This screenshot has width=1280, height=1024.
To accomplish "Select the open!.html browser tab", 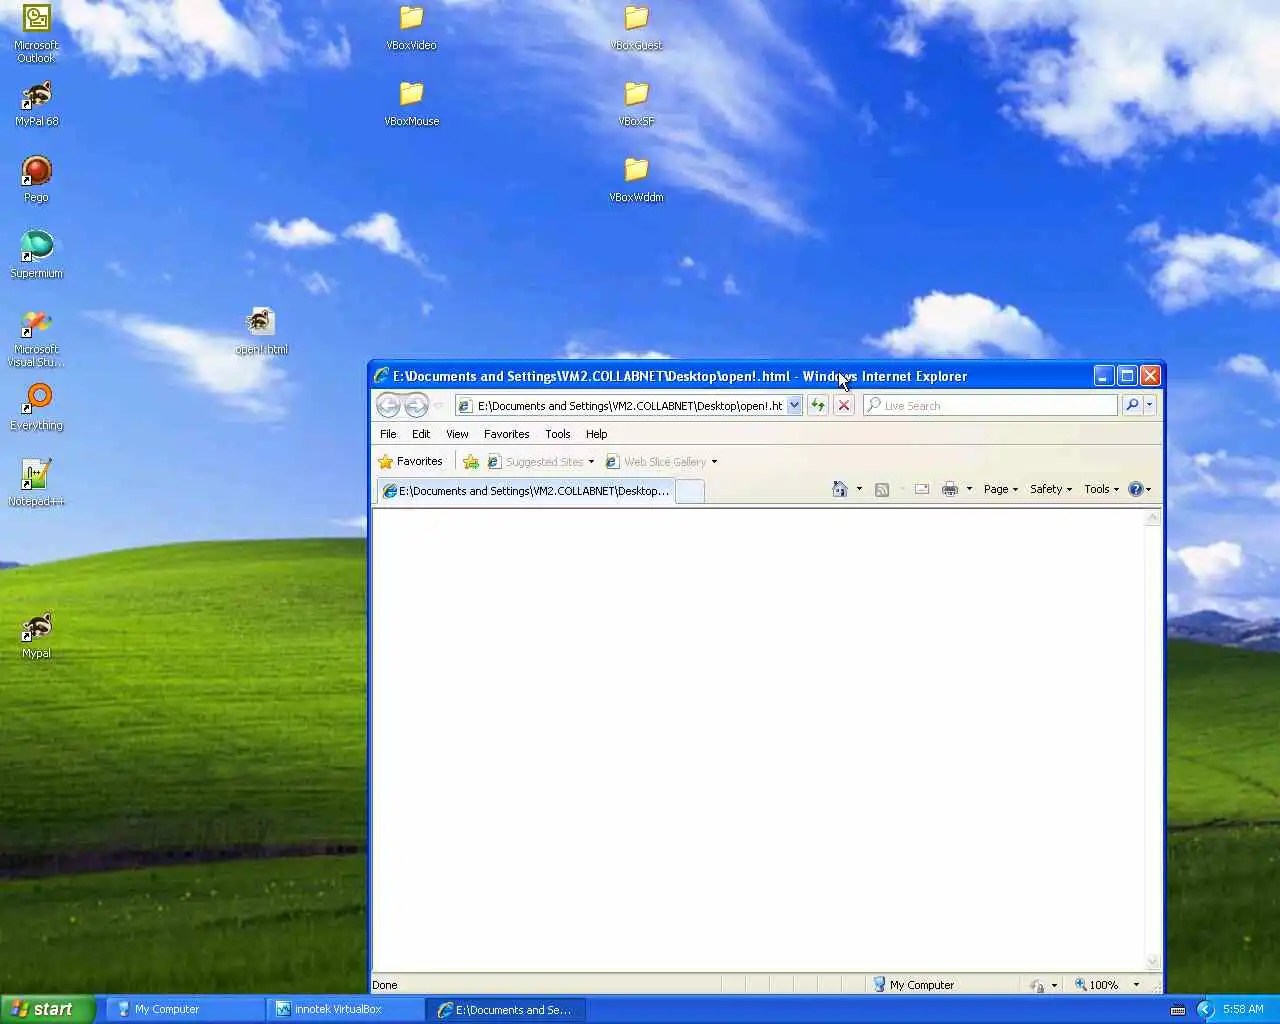I will pos(526,491).
